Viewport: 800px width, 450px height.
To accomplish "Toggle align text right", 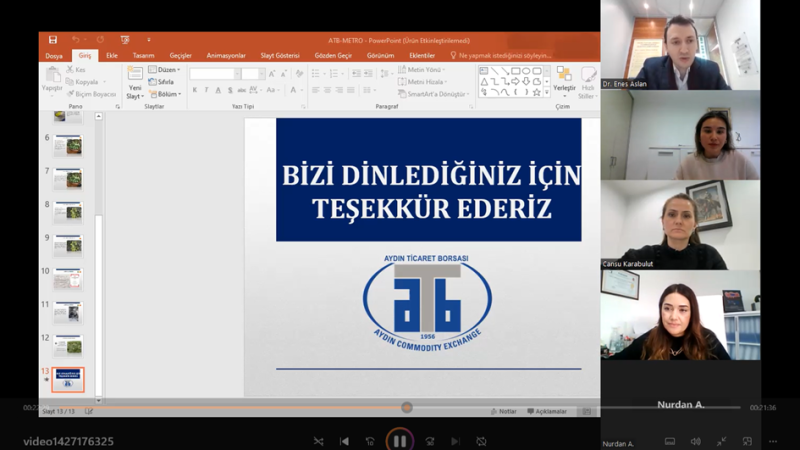I will 339,90.
